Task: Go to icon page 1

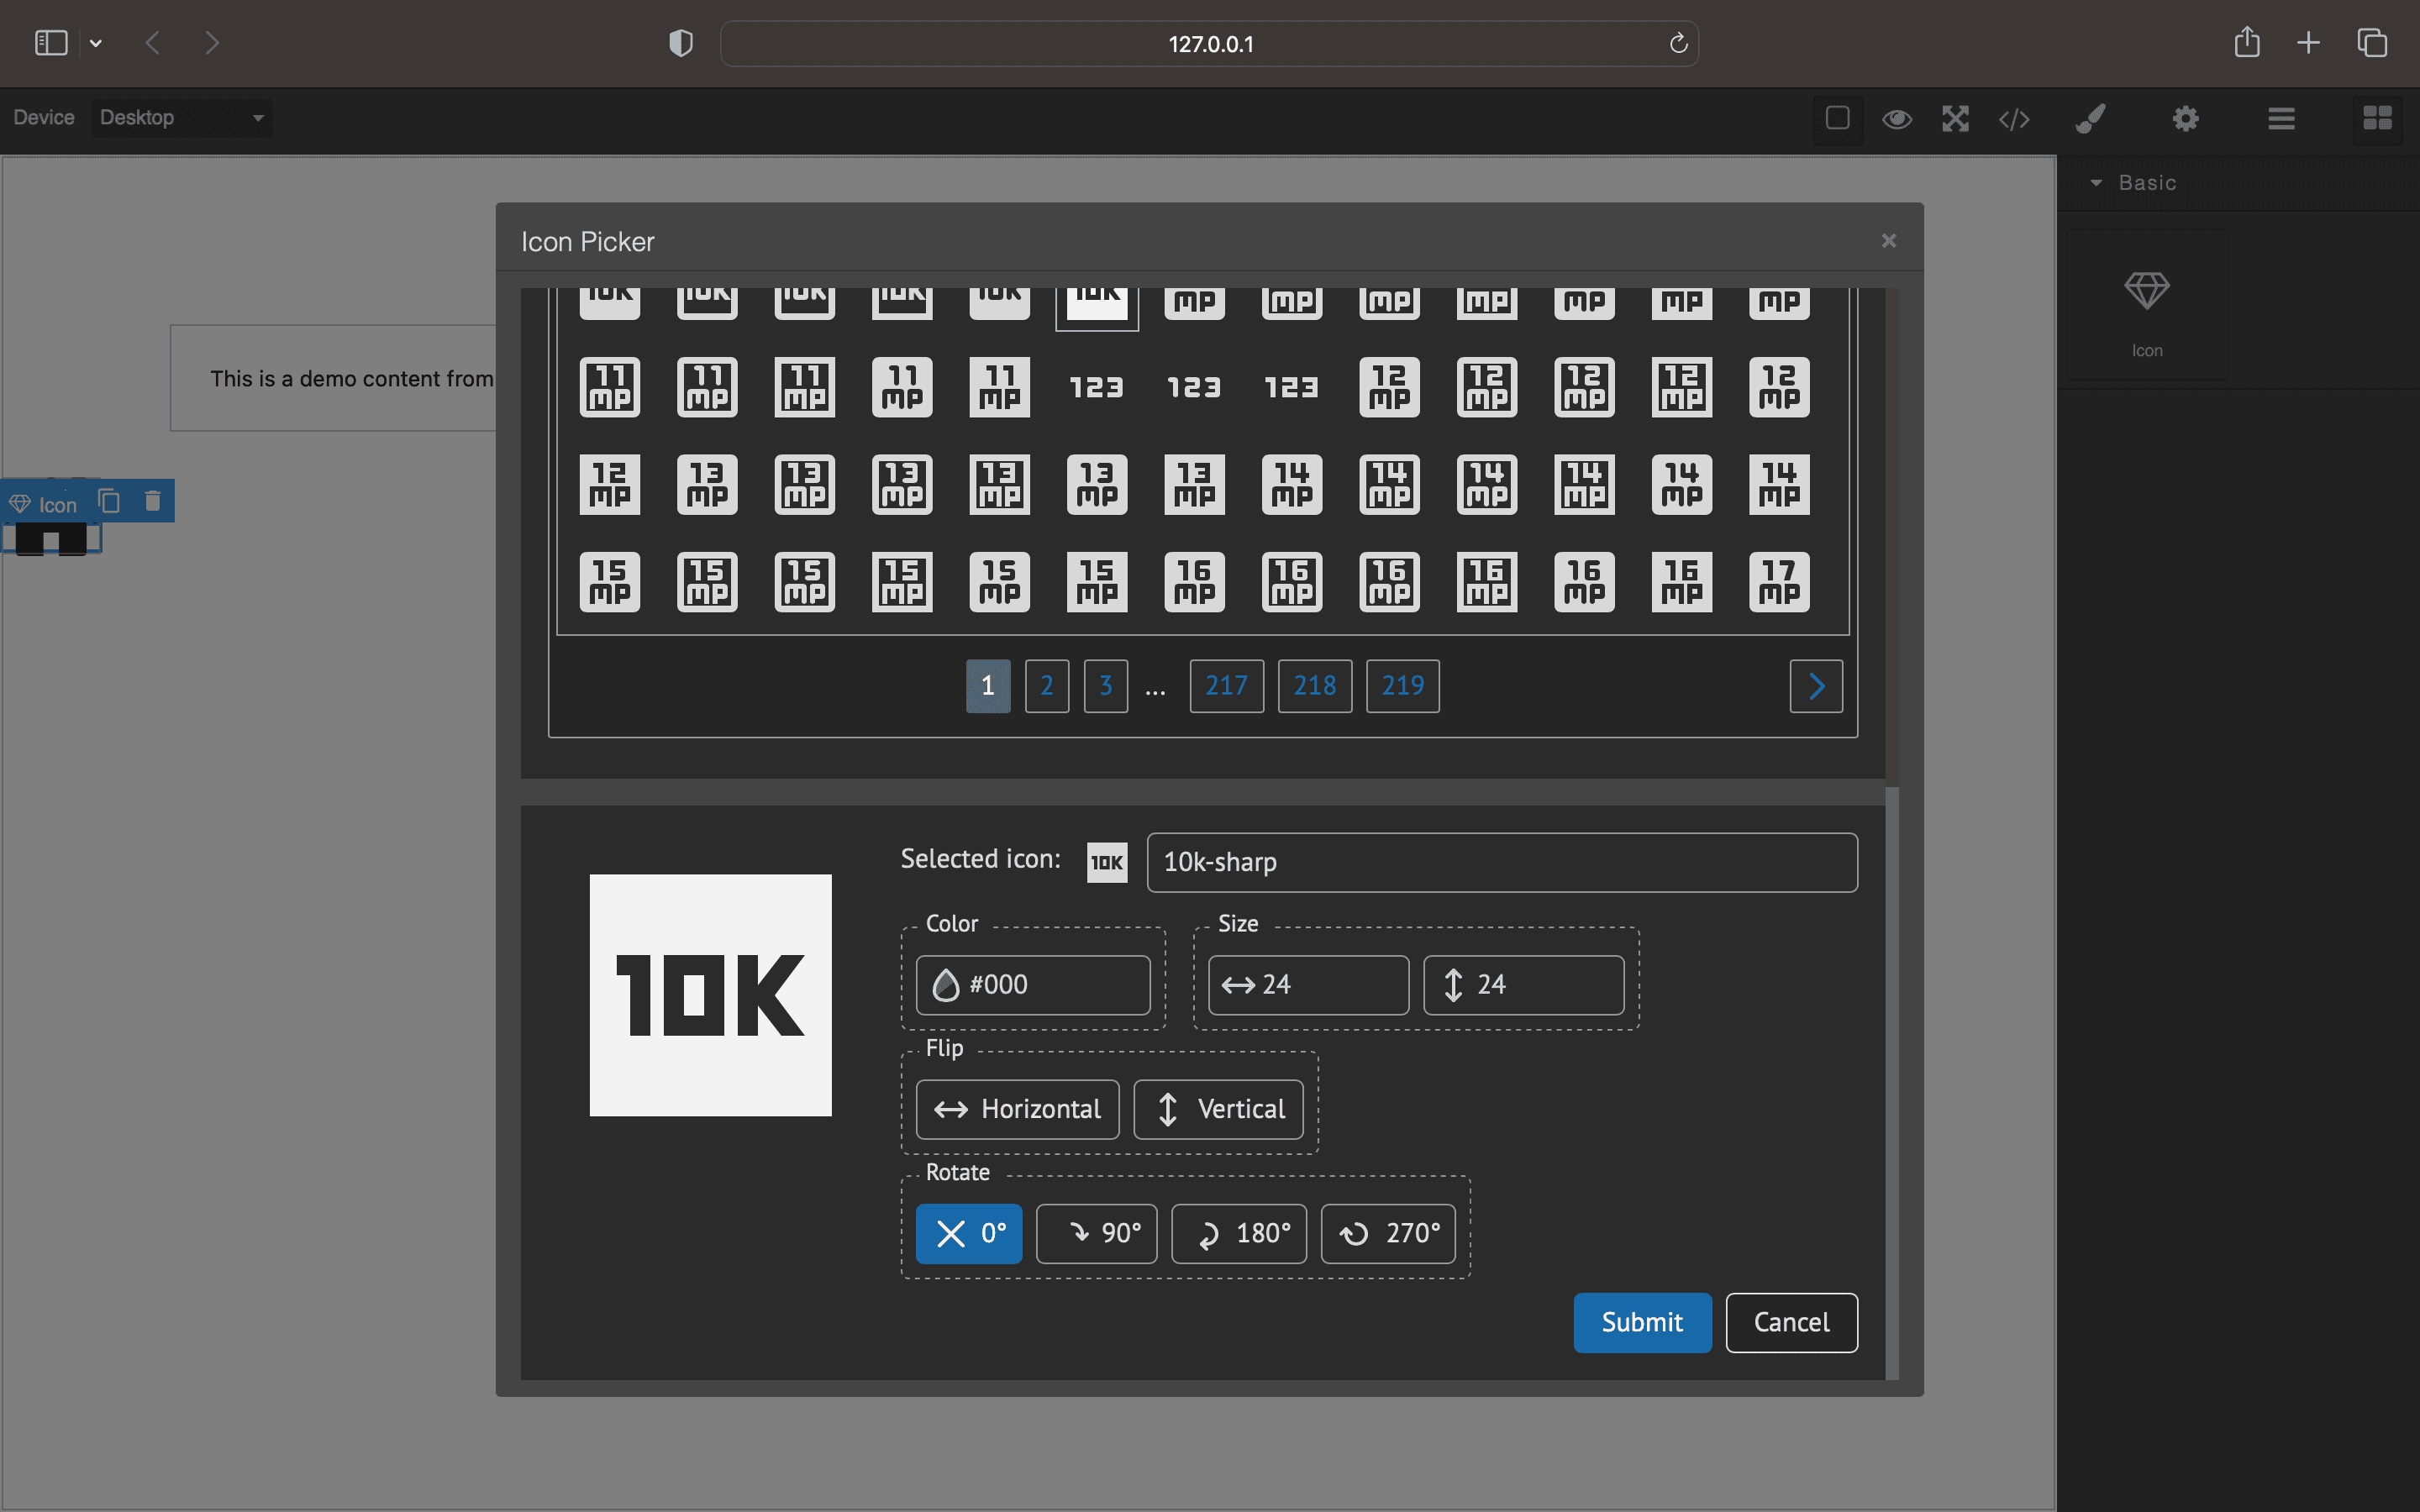Action: (988, 686)
